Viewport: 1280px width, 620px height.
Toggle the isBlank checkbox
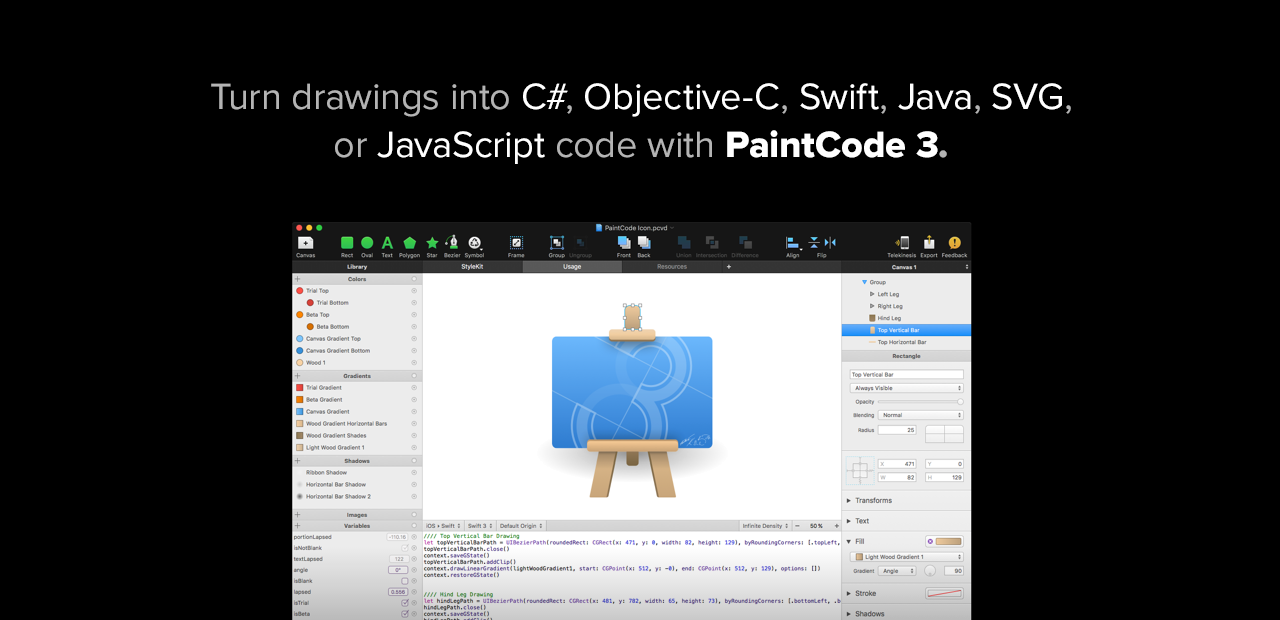(x=404, y=581)
